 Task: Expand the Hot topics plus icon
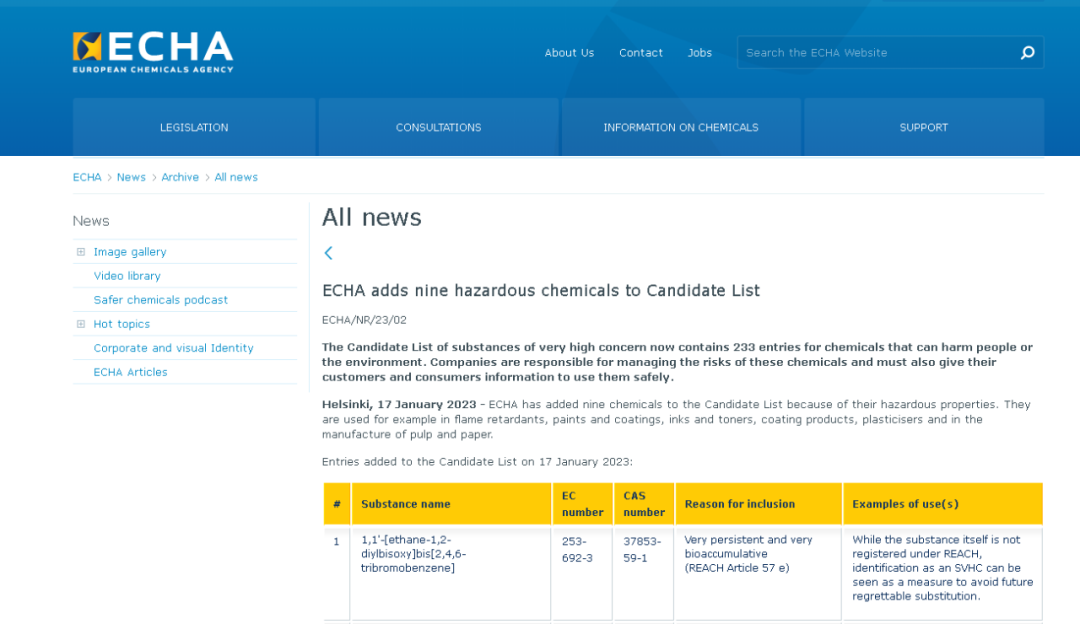[x=81, y=324]
